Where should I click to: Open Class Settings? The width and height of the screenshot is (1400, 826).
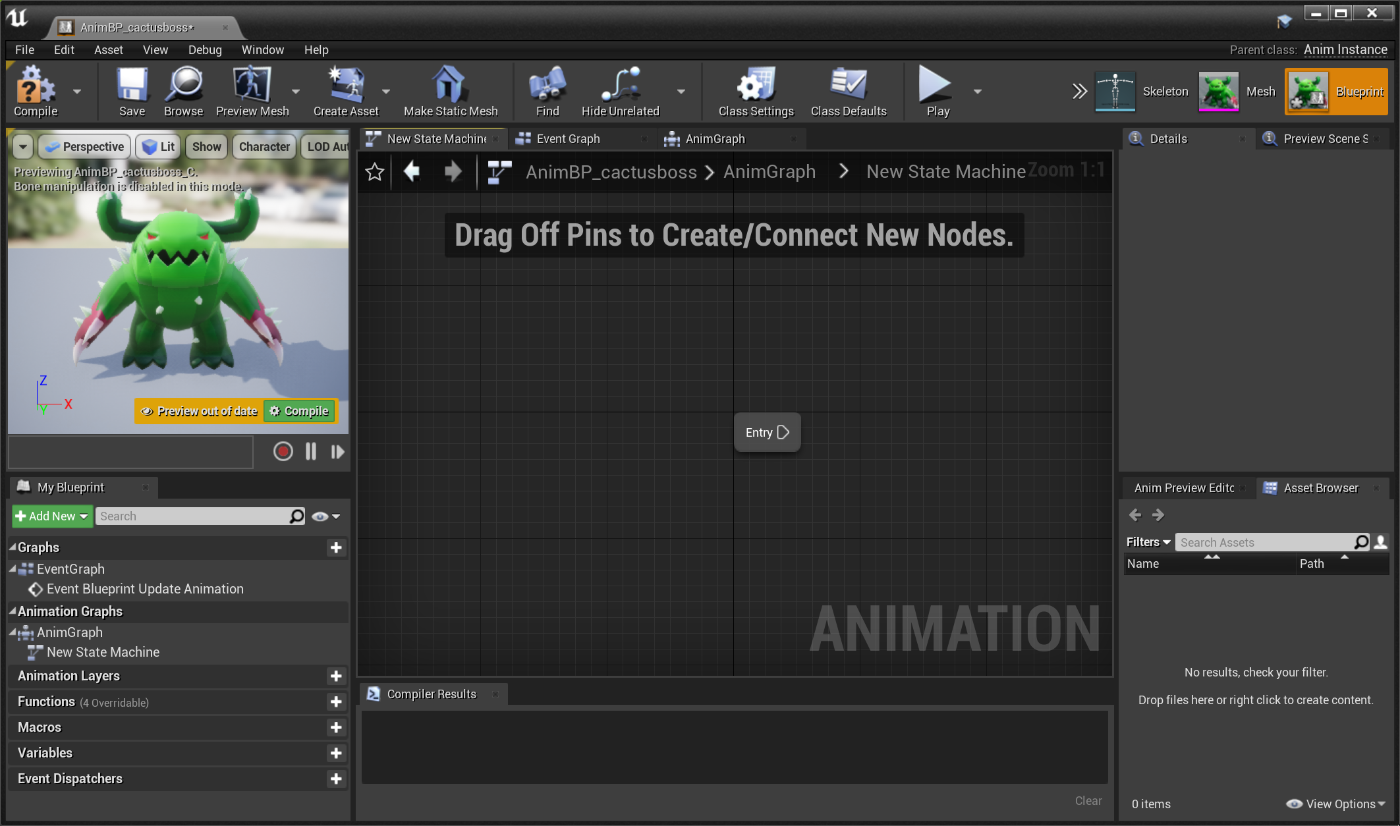[756, 91]
